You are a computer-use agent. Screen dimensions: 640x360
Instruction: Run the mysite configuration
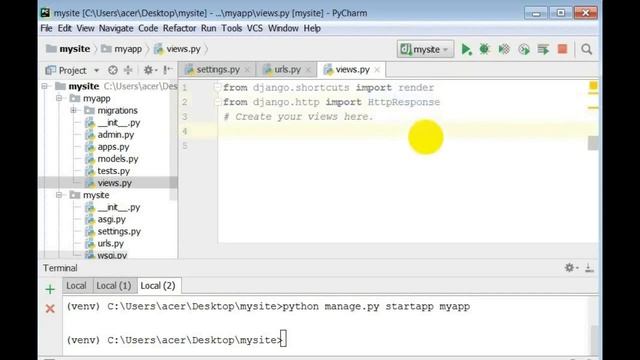click(466, 49)
